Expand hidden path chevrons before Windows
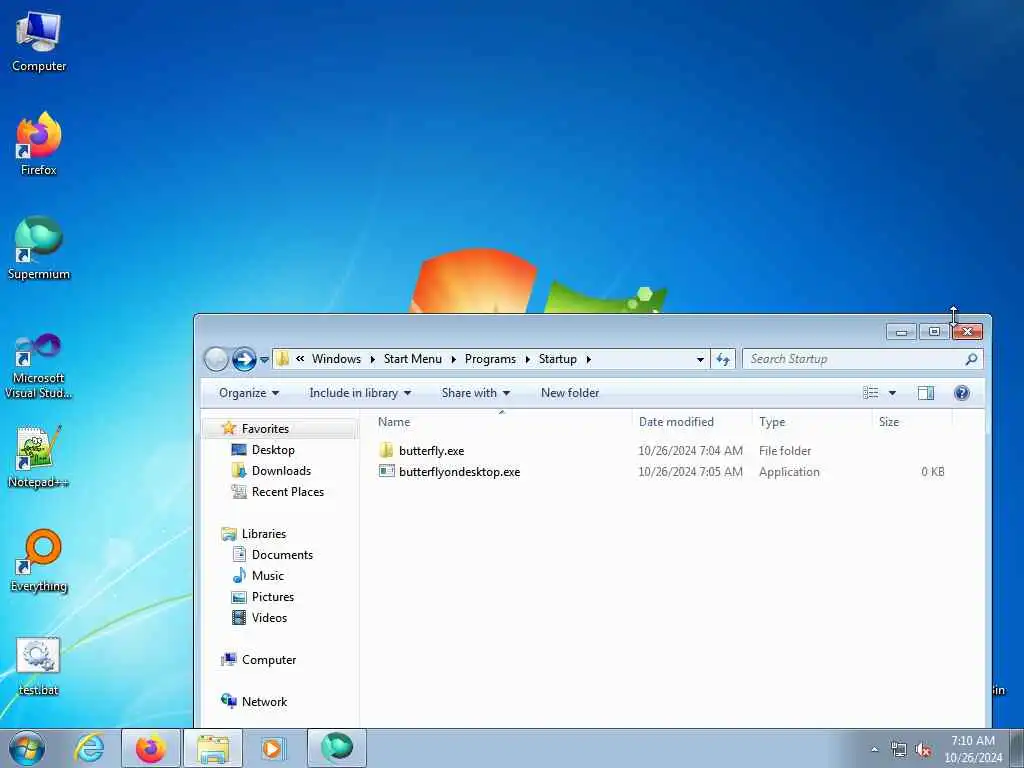Image resolution: width=1024 pixels, height=768 pixels. [x=300, y=359]
